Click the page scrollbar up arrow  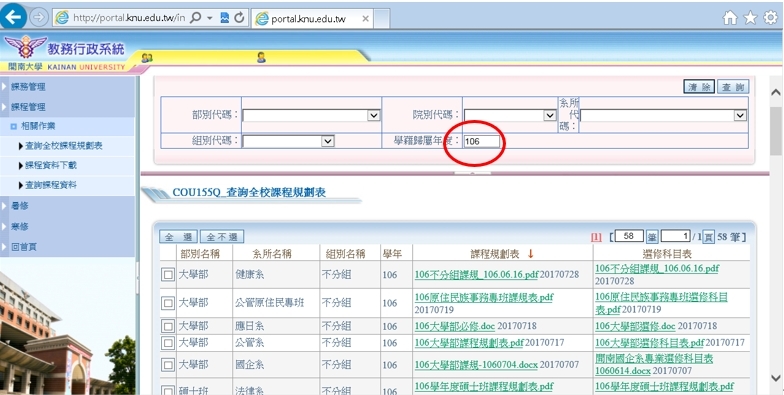(x=776, y=92)
